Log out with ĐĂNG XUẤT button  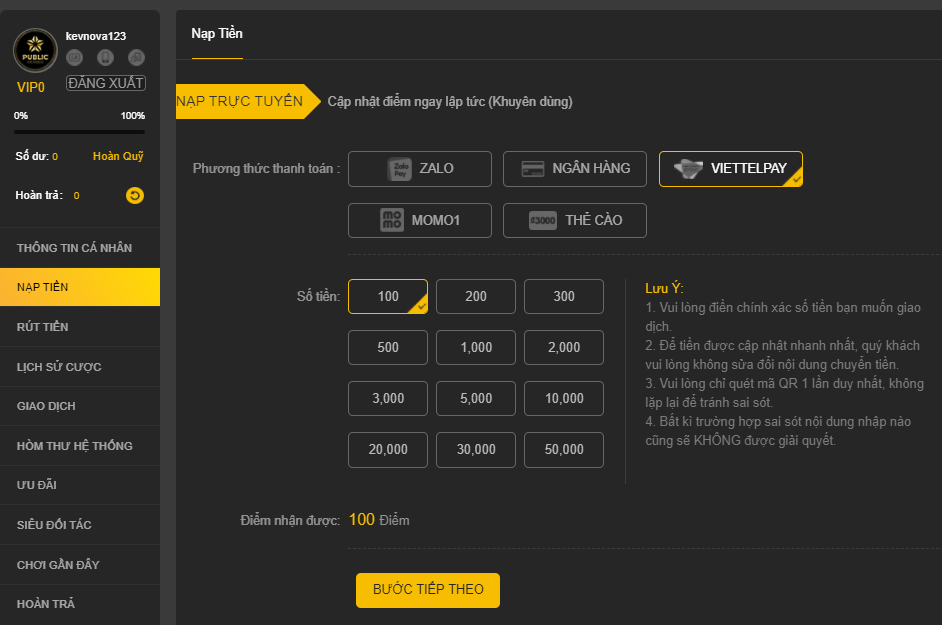[106, 83]
